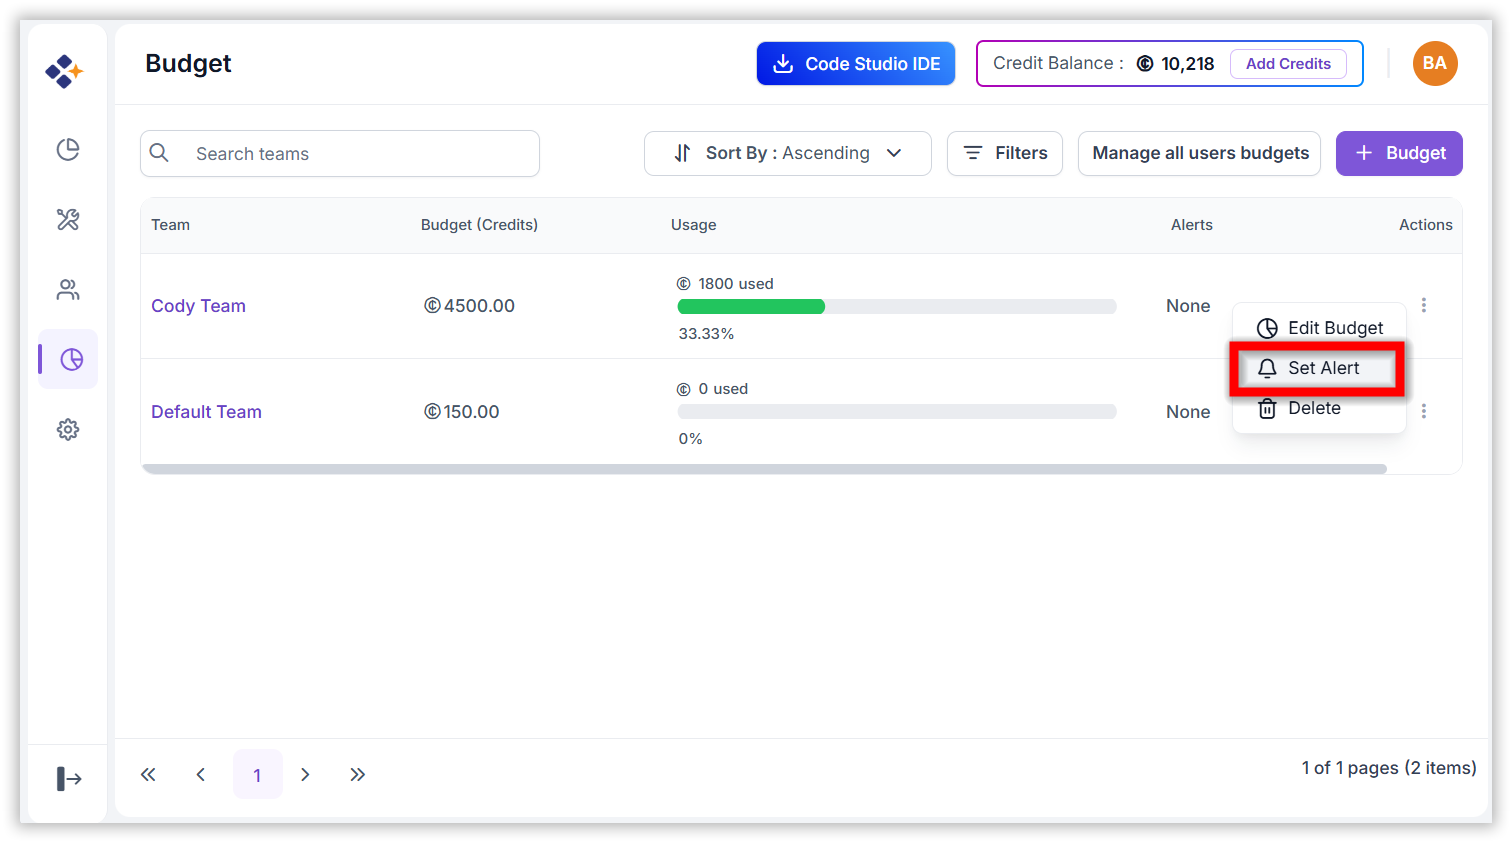Jump to the last page with double-right arrows
Viewport: 1512px width, 843px height.
click(357, 774)
